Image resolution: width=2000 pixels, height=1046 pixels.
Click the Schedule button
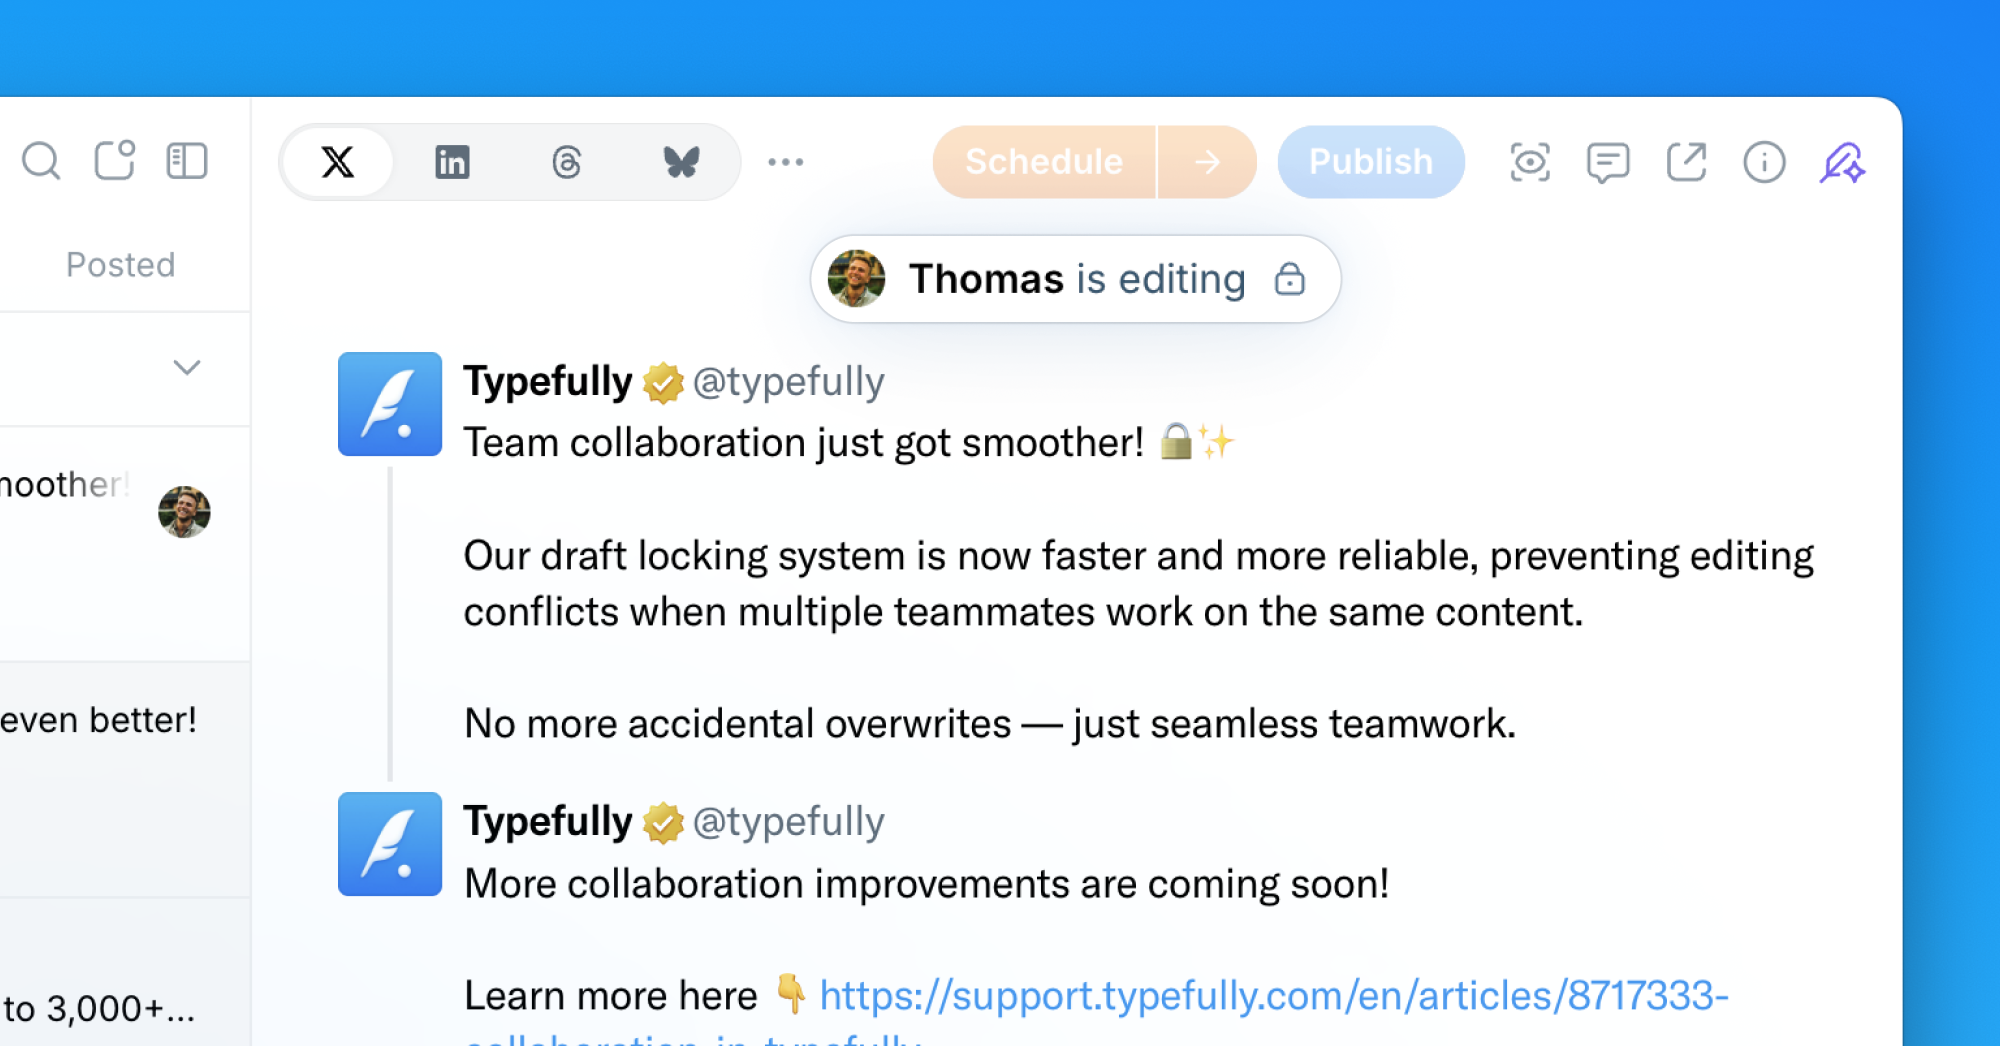[1044, 162]
